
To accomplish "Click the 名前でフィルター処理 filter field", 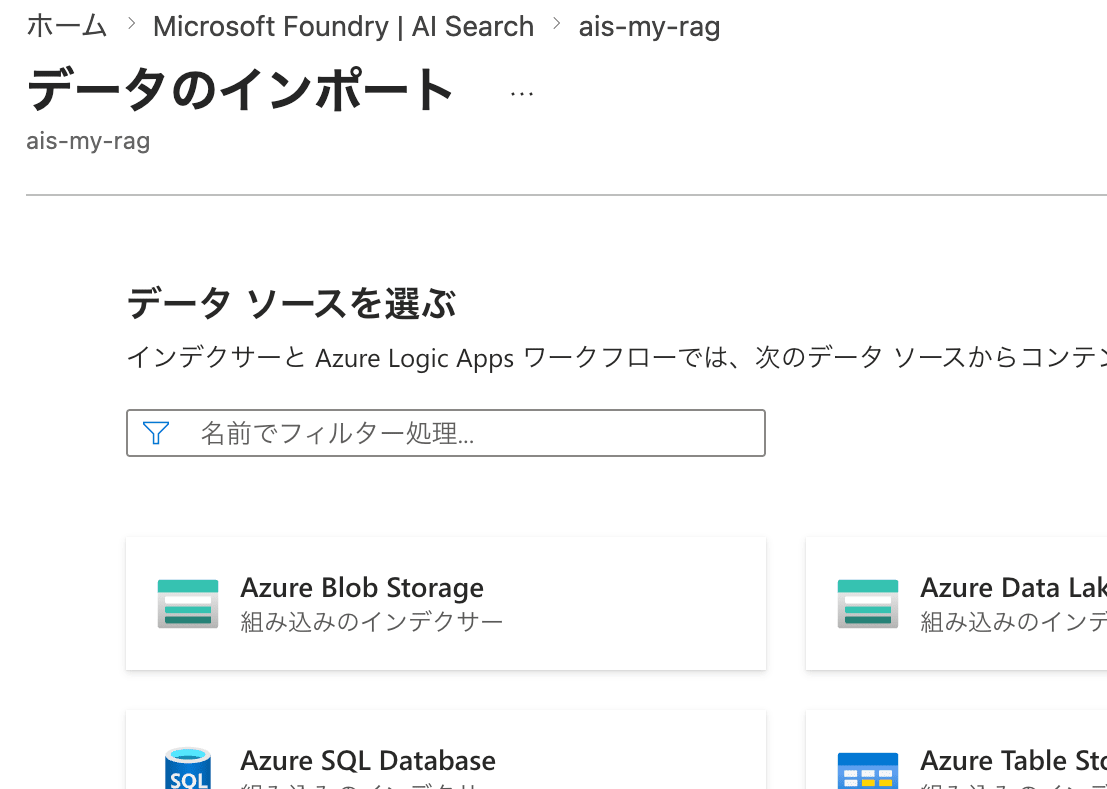I will [445, 433].
